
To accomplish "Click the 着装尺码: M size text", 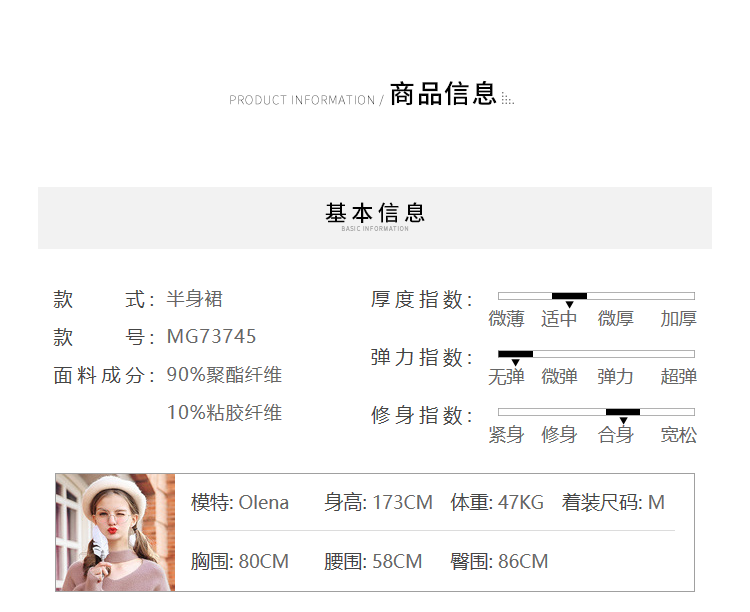I will [x=613, y=503].
